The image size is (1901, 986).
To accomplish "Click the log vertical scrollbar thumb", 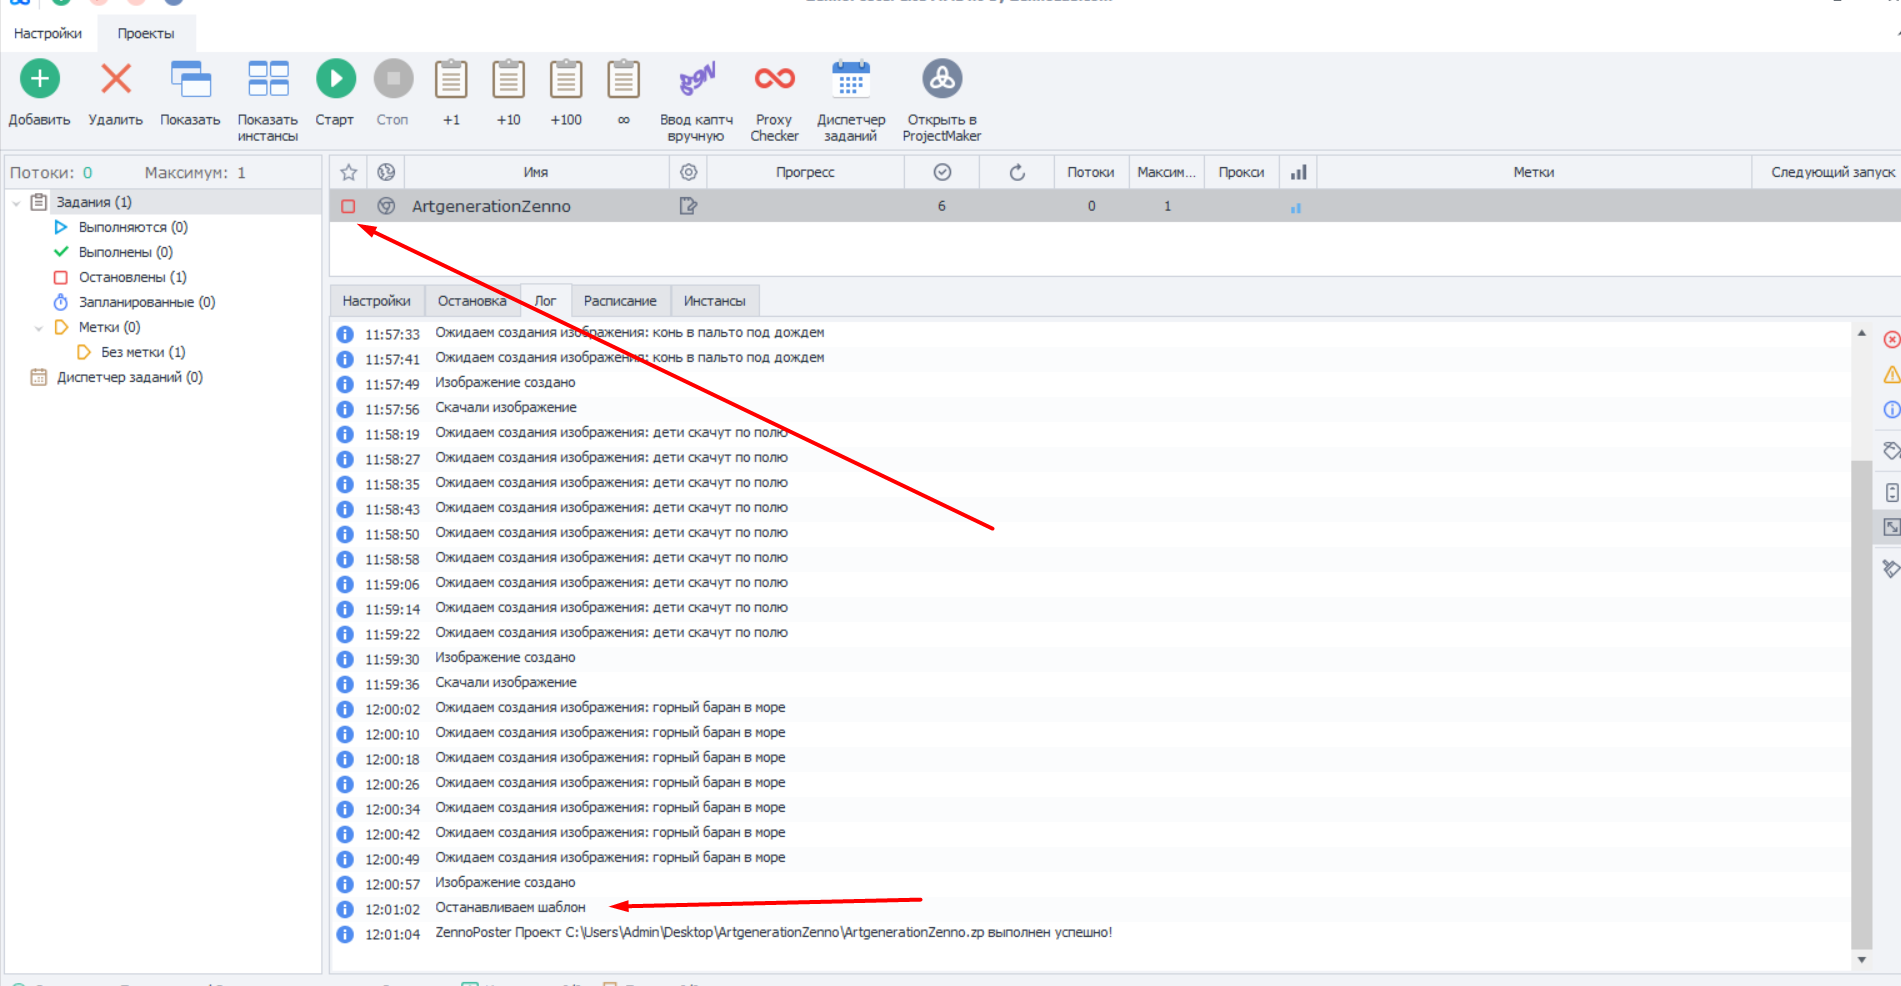I will (x=1861, y=703).
